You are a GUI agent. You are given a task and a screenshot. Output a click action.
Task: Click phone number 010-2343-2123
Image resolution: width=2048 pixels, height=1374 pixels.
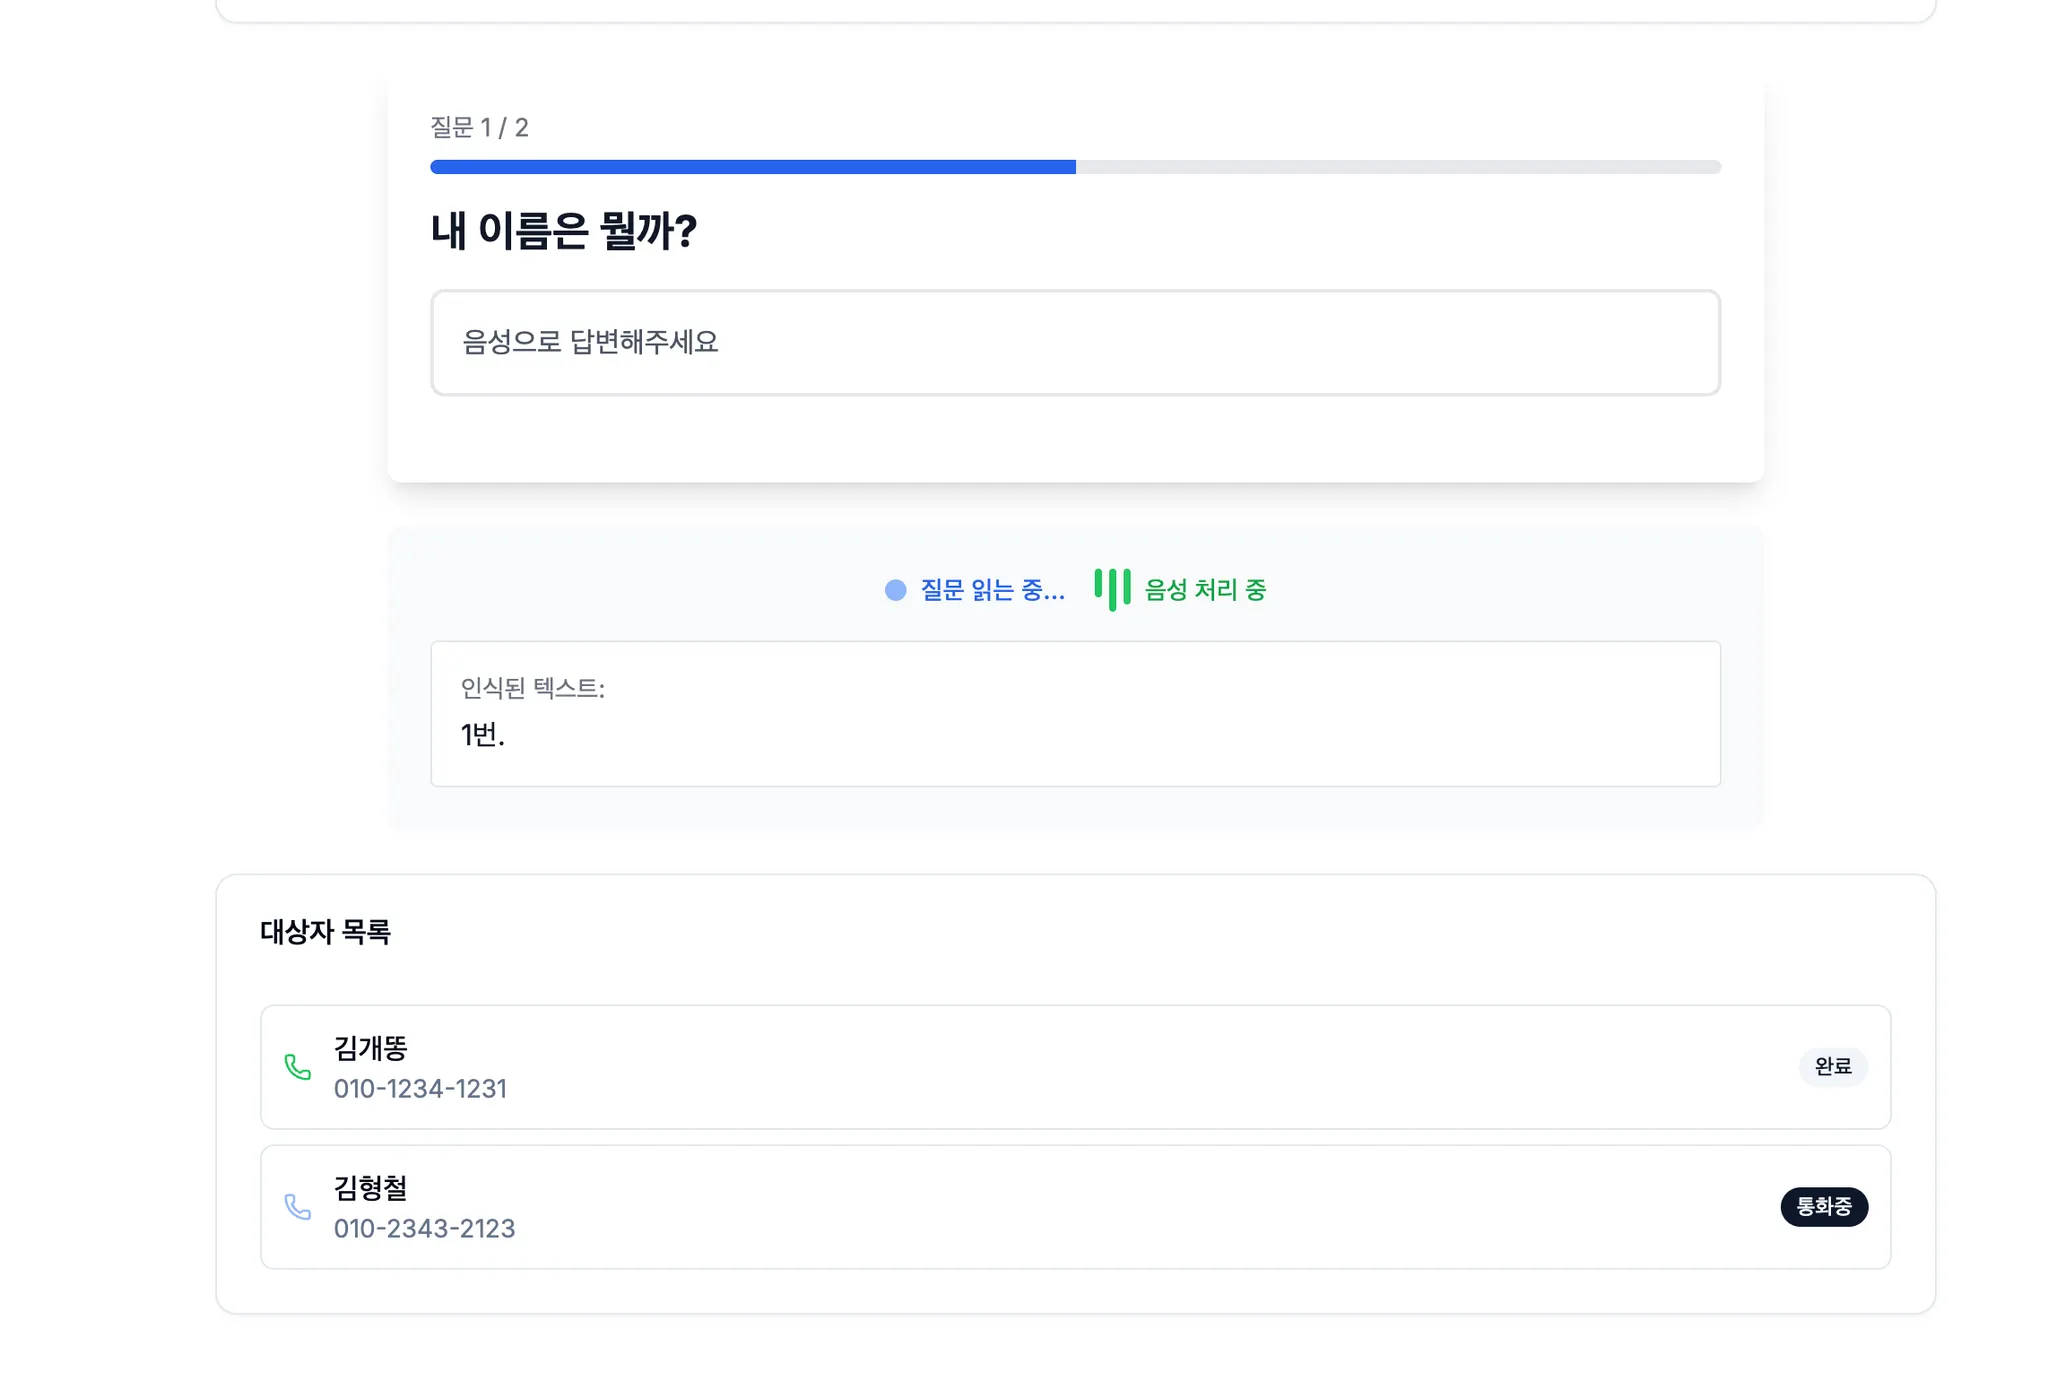[x=424, y=1229]
